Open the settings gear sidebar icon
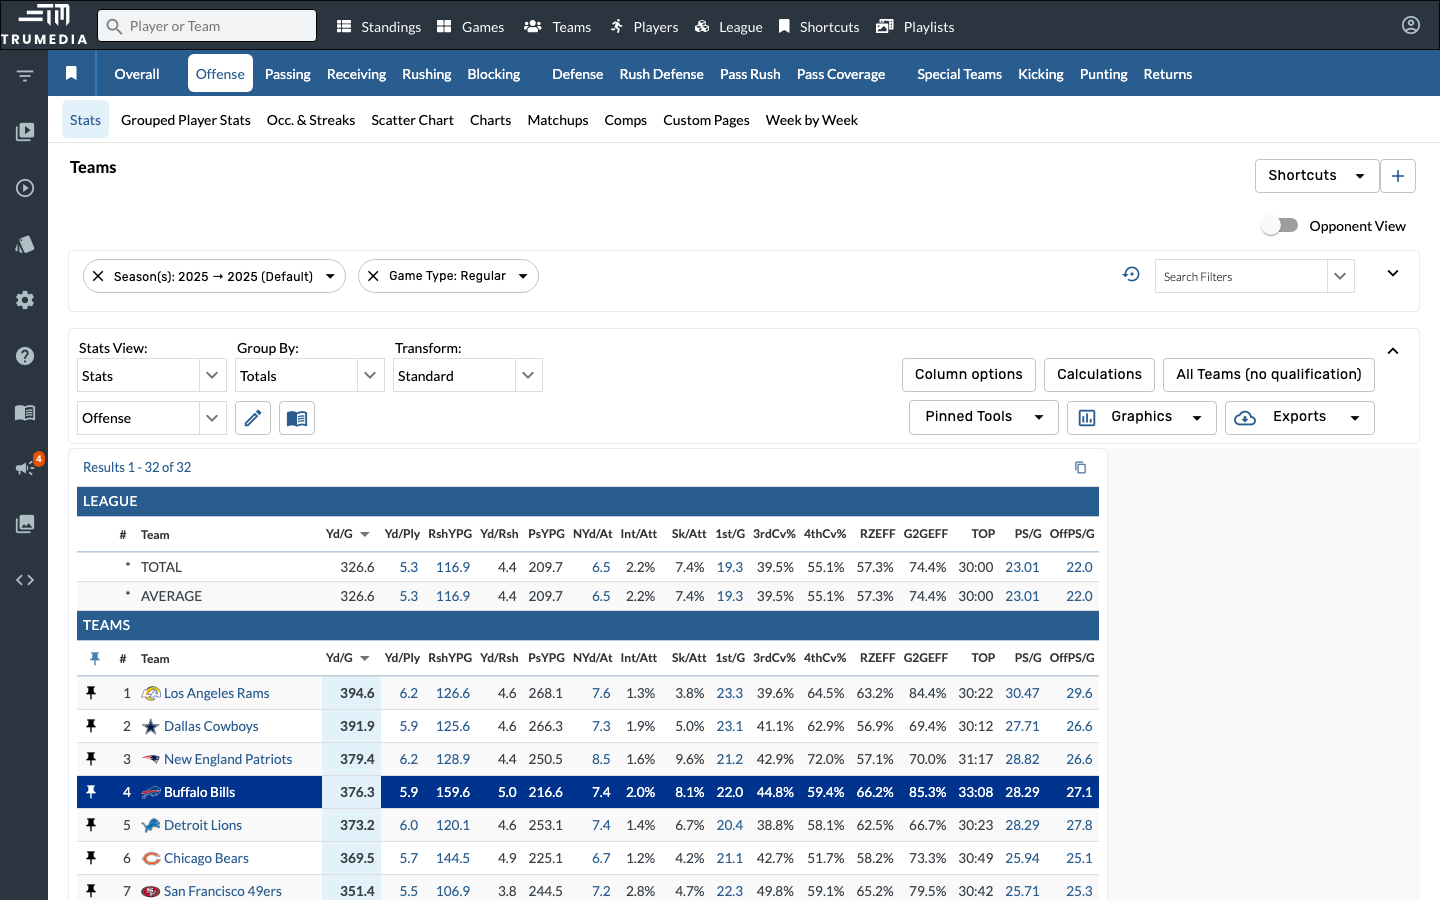1440x900 pixels. (x=25, y=300)
